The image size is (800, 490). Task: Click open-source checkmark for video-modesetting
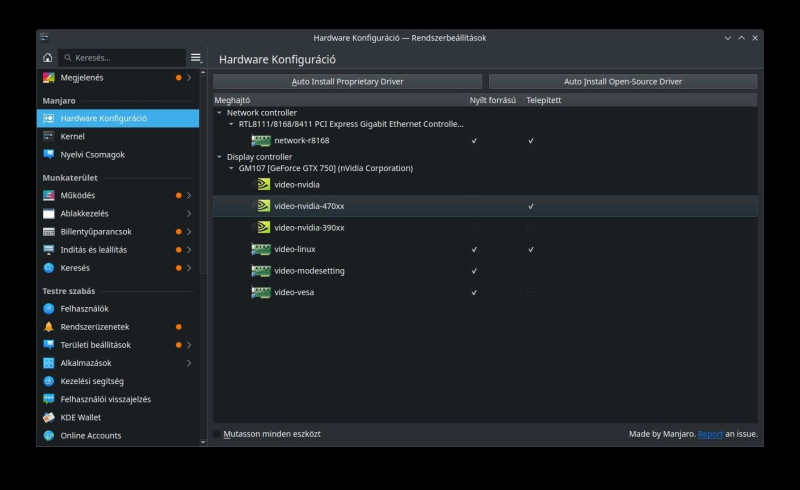pyautogui.click(x=474, y=271)
